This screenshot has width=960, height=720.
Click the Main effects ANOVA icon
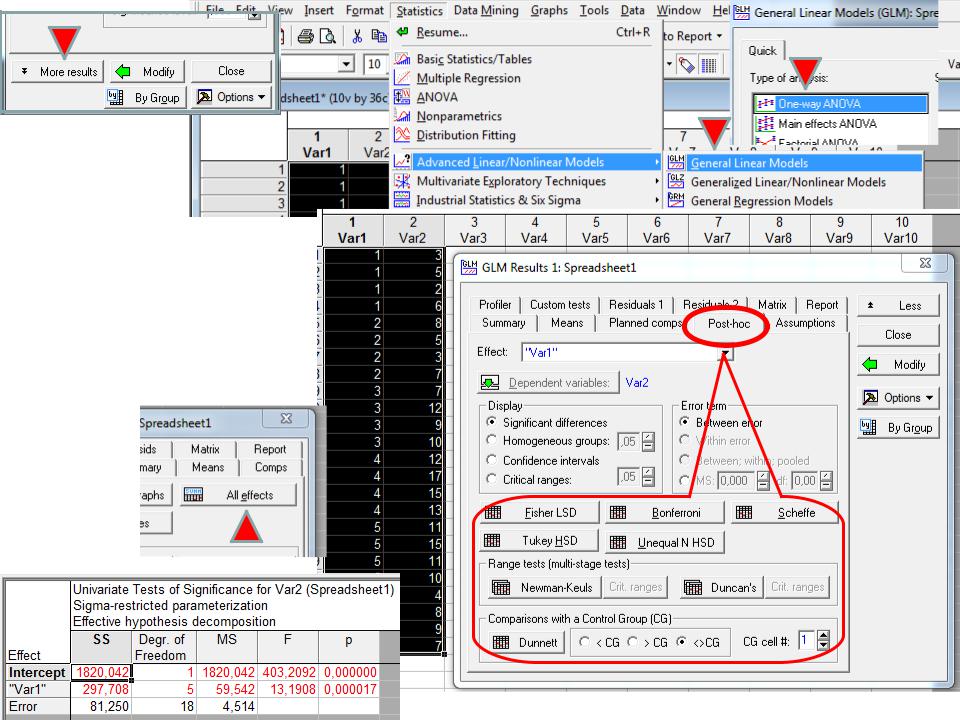coord(765,124)
